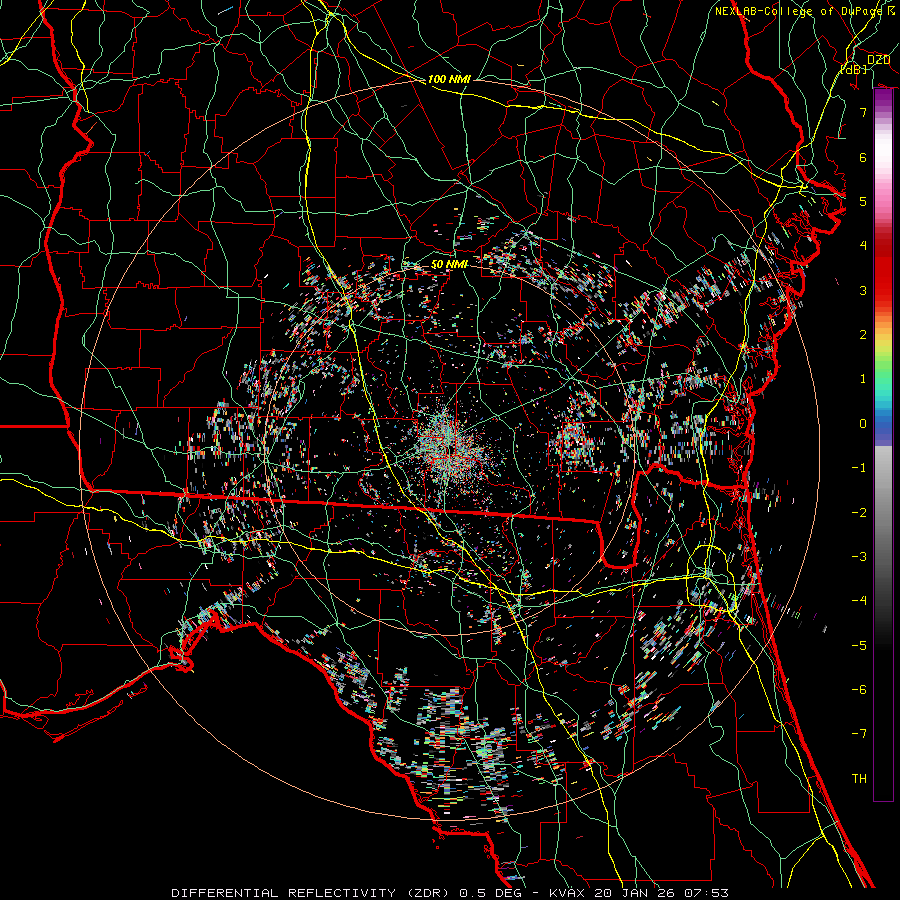Click the -4 value on color scale
The image size is (900, 900).
859,601
